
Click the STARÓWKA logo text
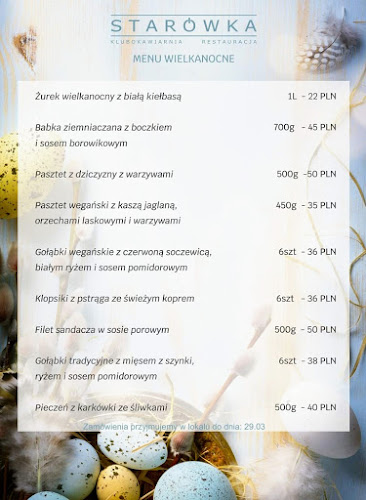184,26
